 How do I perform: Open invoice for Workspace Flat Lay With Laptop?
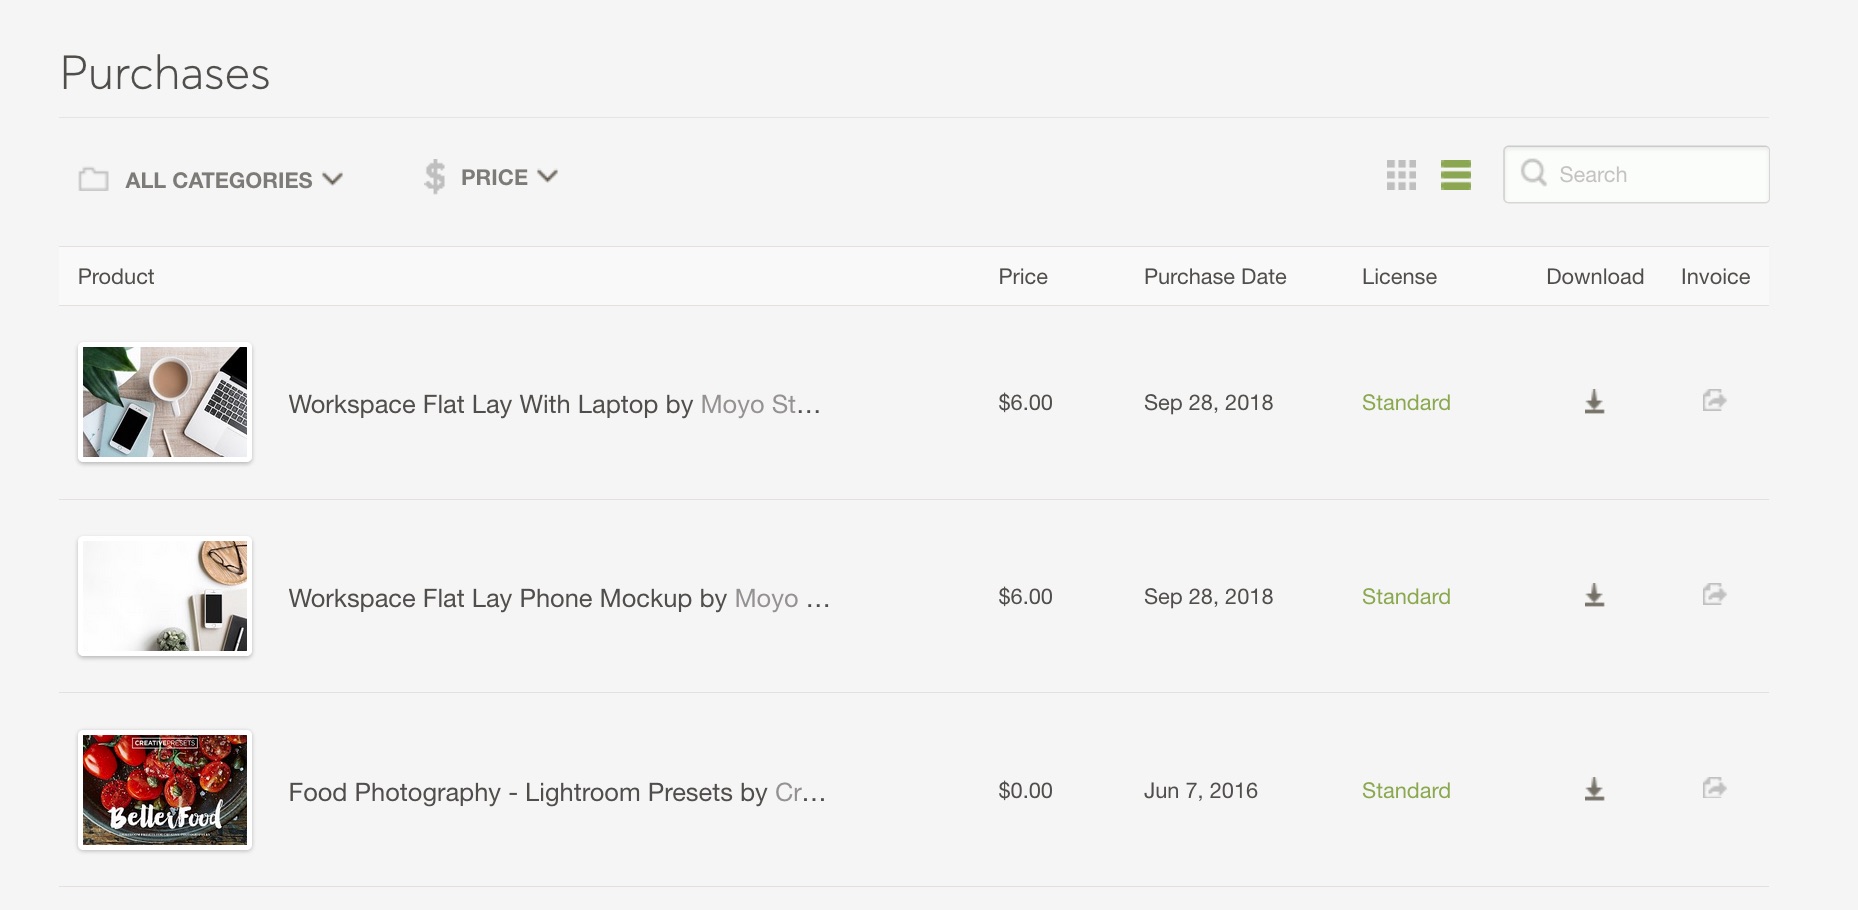pyautogui.click(x=1714, y=401)
